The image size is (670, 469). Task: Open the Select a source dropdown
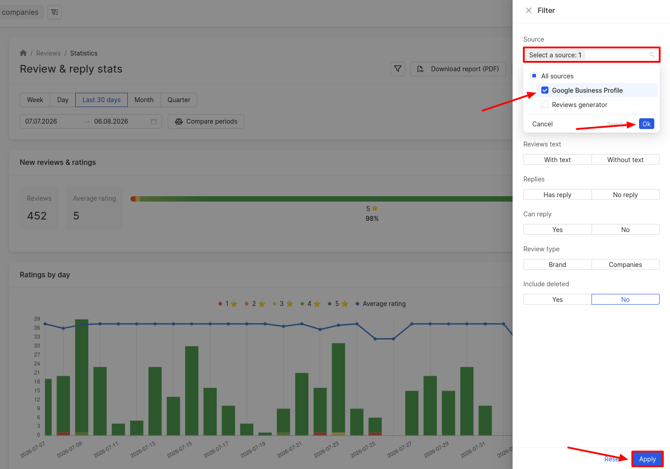click(591, 55)
